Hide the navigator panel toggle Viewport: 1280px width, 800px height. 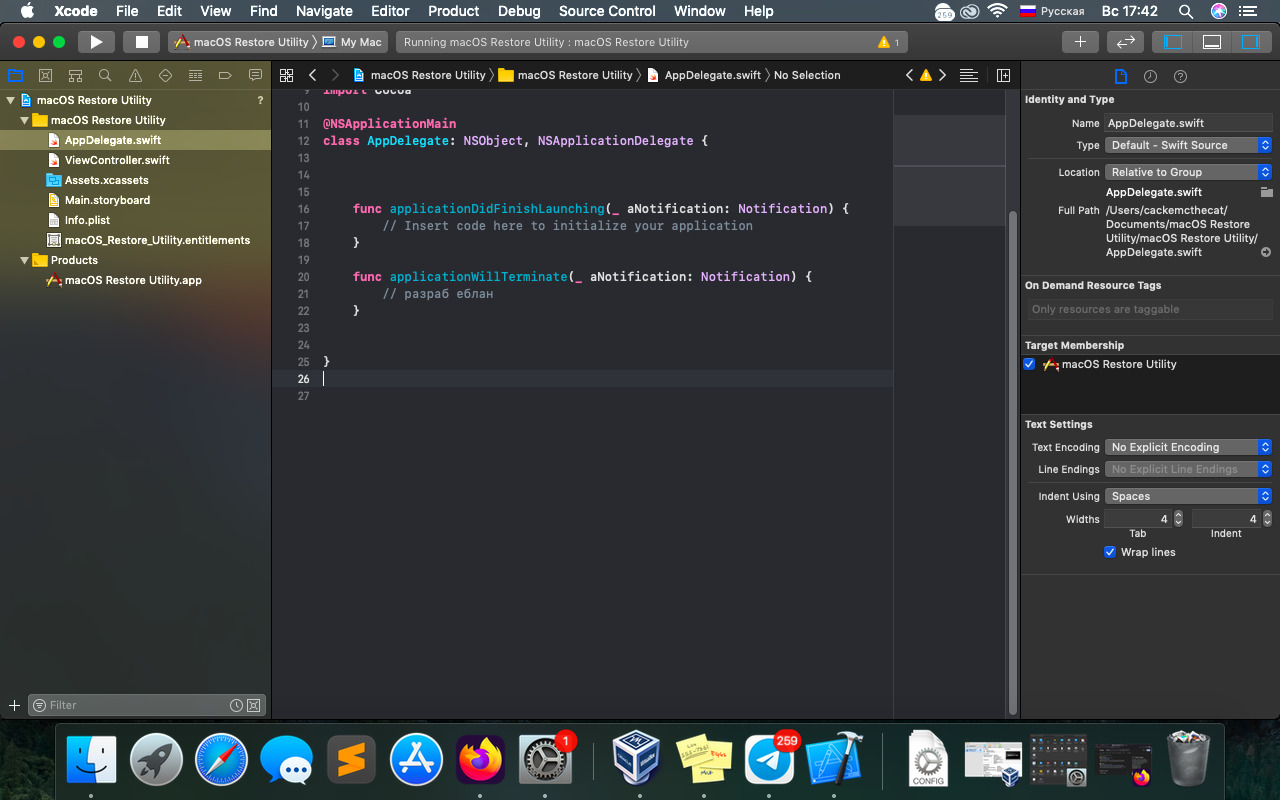coord(1173,42)
